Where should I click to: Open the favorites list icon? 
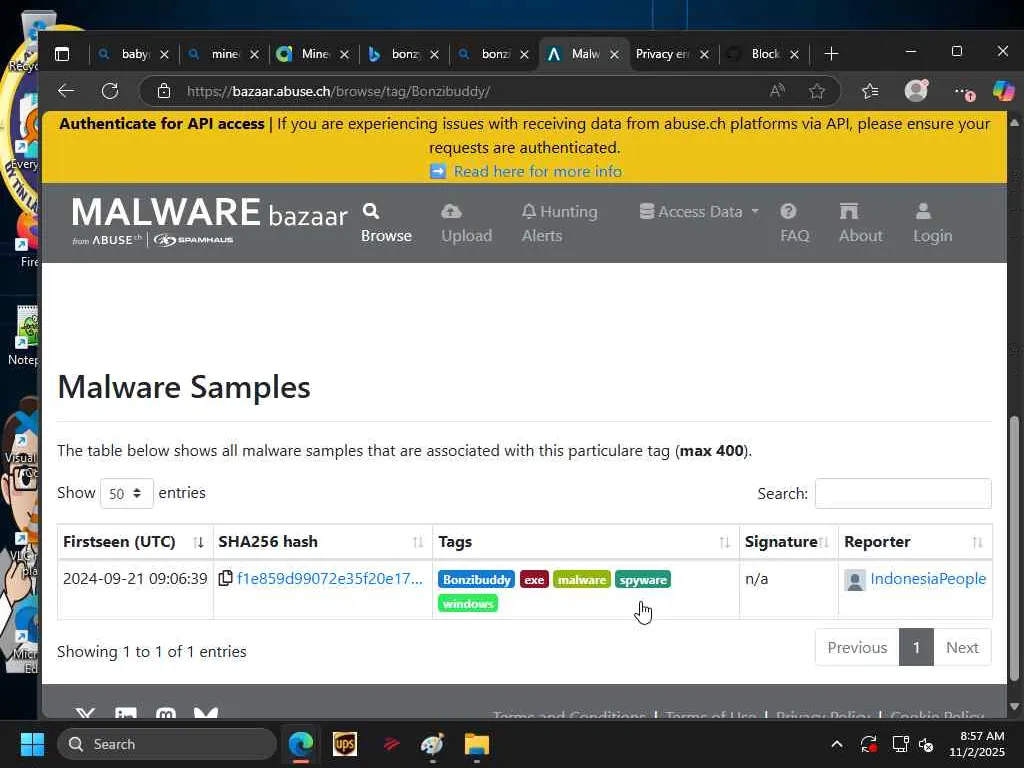pos(870,91)
